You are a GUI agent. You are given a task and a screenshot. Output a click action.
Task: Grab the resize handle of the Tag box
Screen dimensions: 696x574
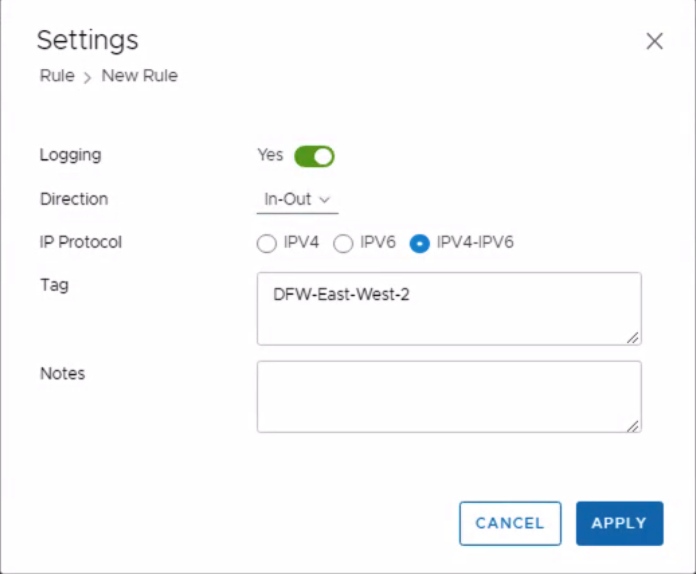(x=633, y=338)
